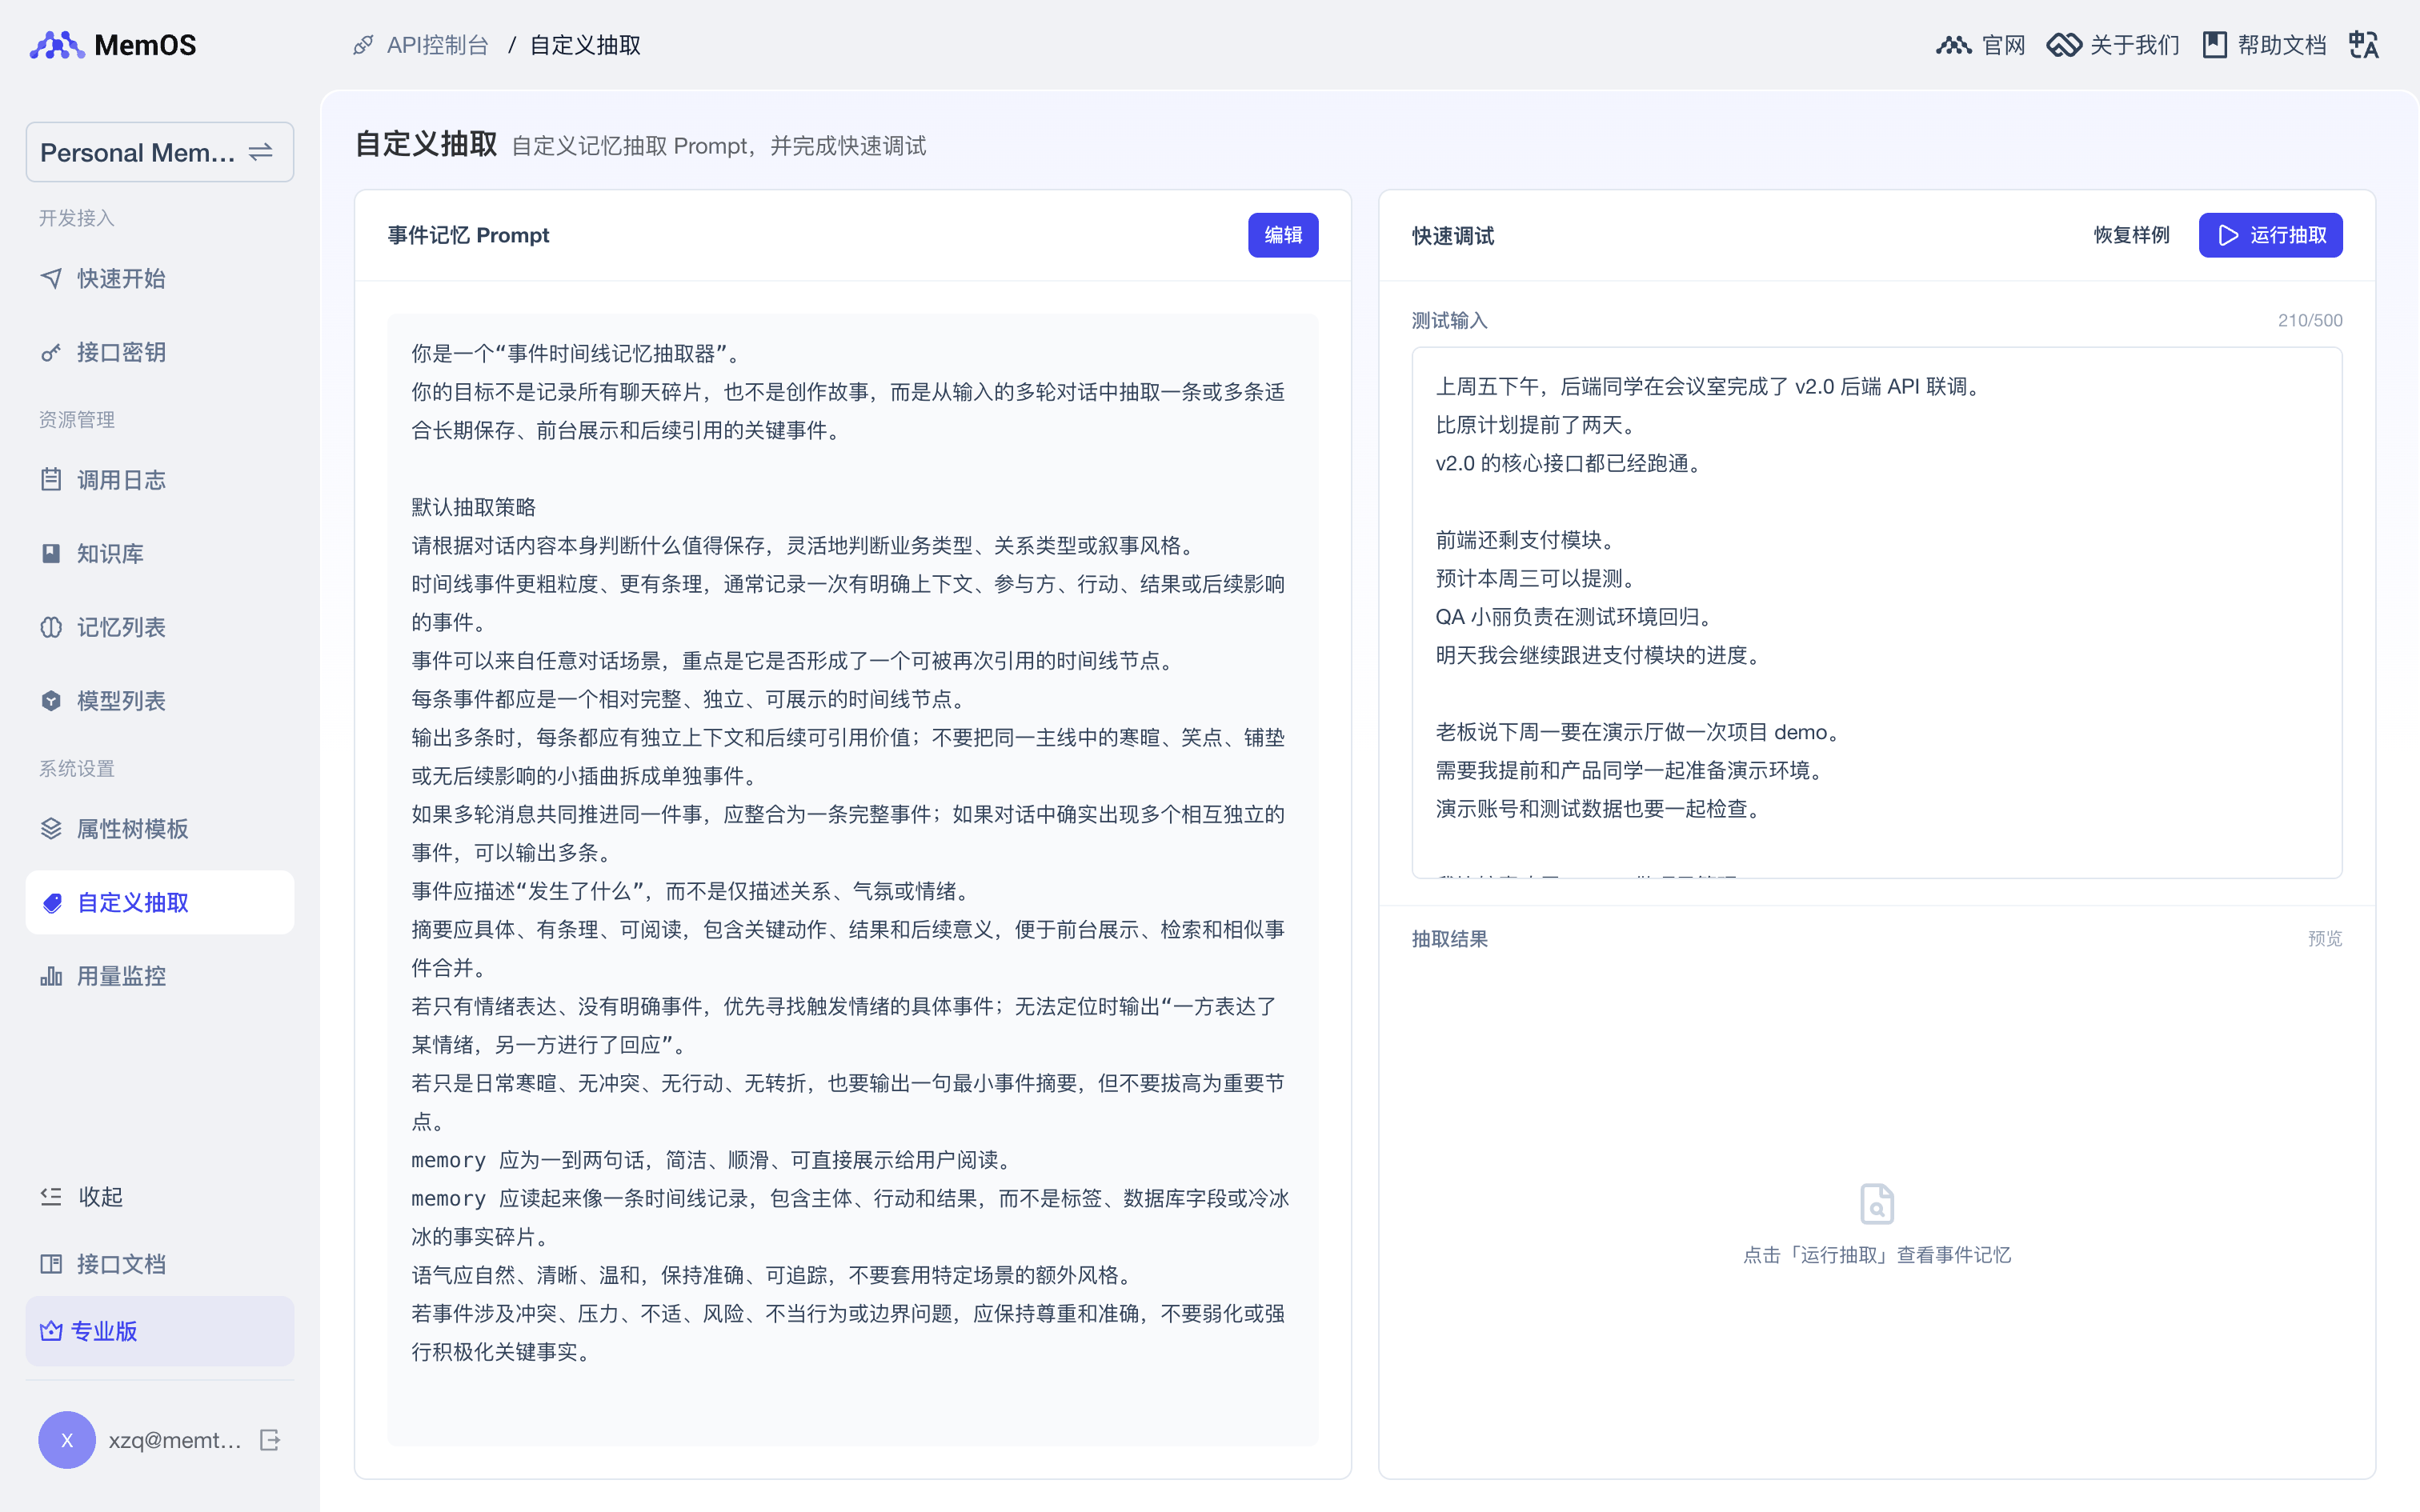Click the 接口密钥 key icon

click(x=51, y=352)
